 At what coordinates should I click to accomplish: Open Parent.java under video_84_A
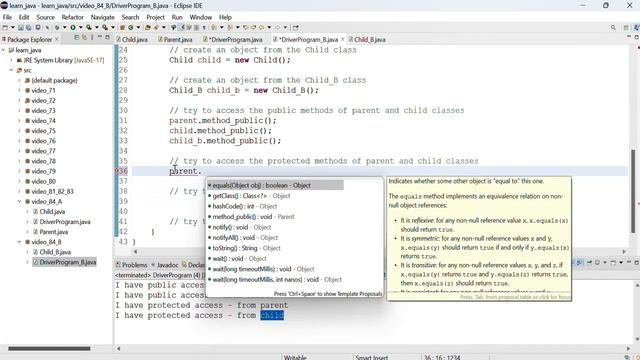(x=50, y=232)
